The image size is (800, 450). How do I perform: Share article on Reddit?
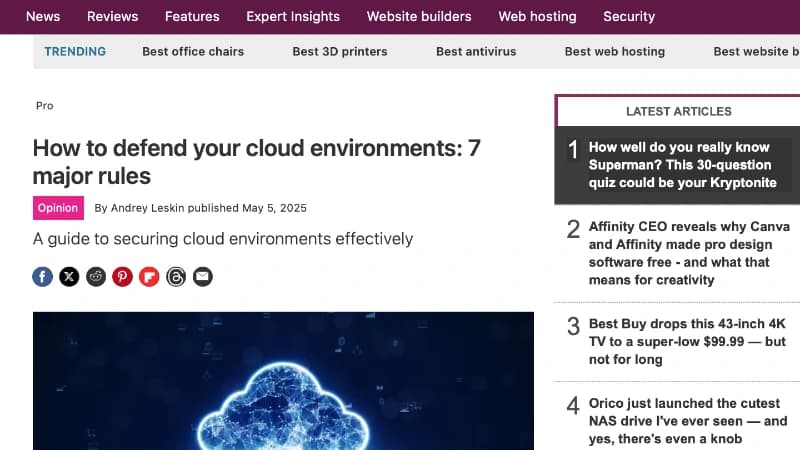click(96, 277)
